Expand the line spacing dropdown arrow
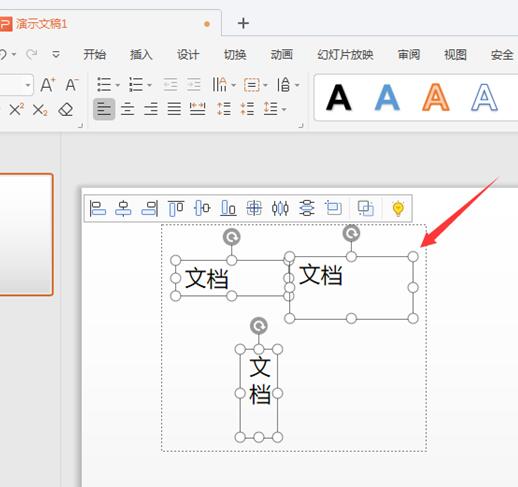Screen dimensions: 518x487 coord(284,109)
